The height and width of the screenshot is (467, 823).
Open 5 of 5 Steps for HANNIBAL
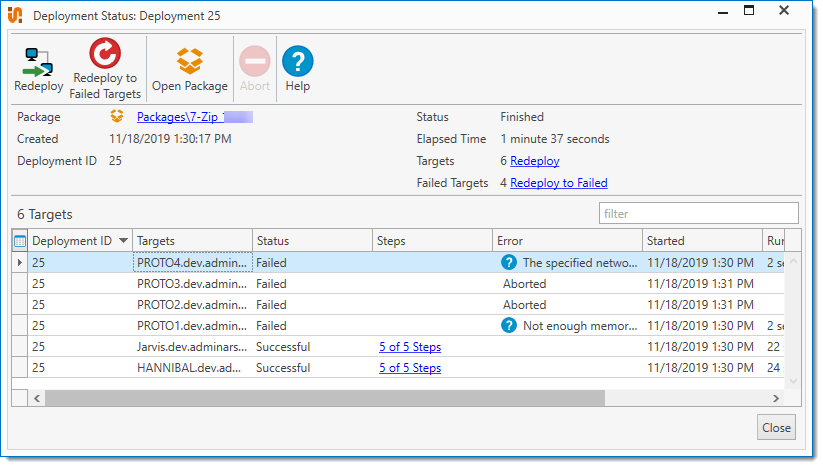(409, 368)
